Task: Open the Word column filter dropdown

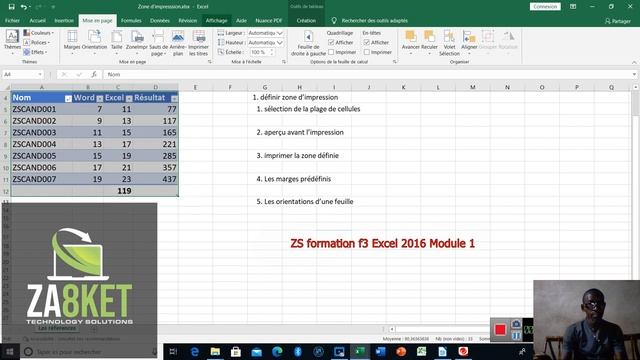Action: [100, 98]
